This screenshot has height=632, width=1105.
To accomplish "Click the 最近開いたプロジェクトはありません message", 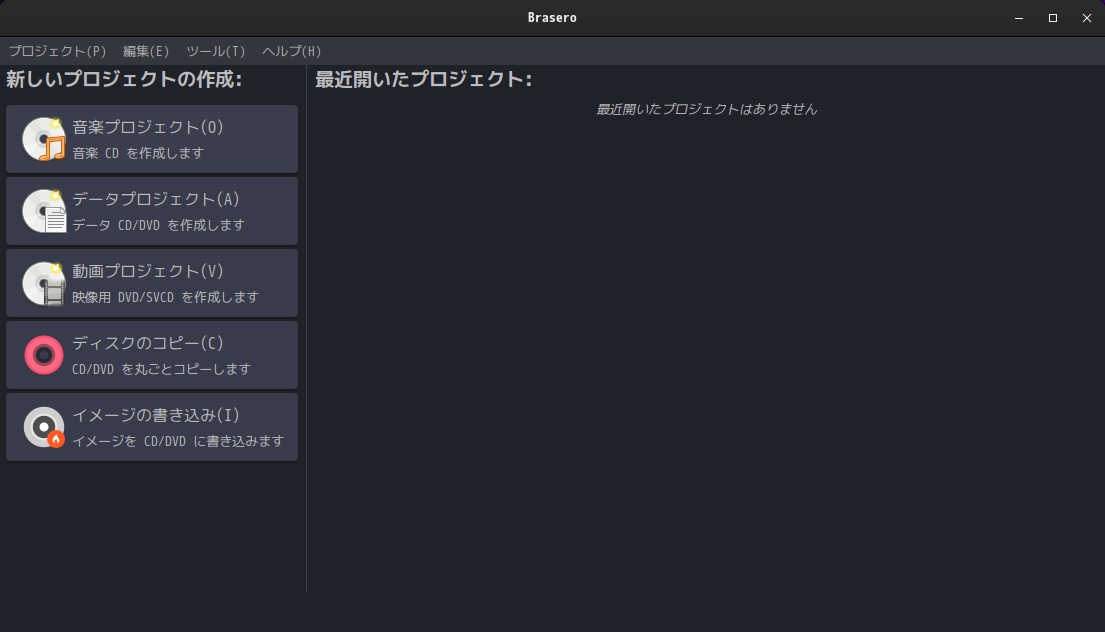I will (706, 109).
